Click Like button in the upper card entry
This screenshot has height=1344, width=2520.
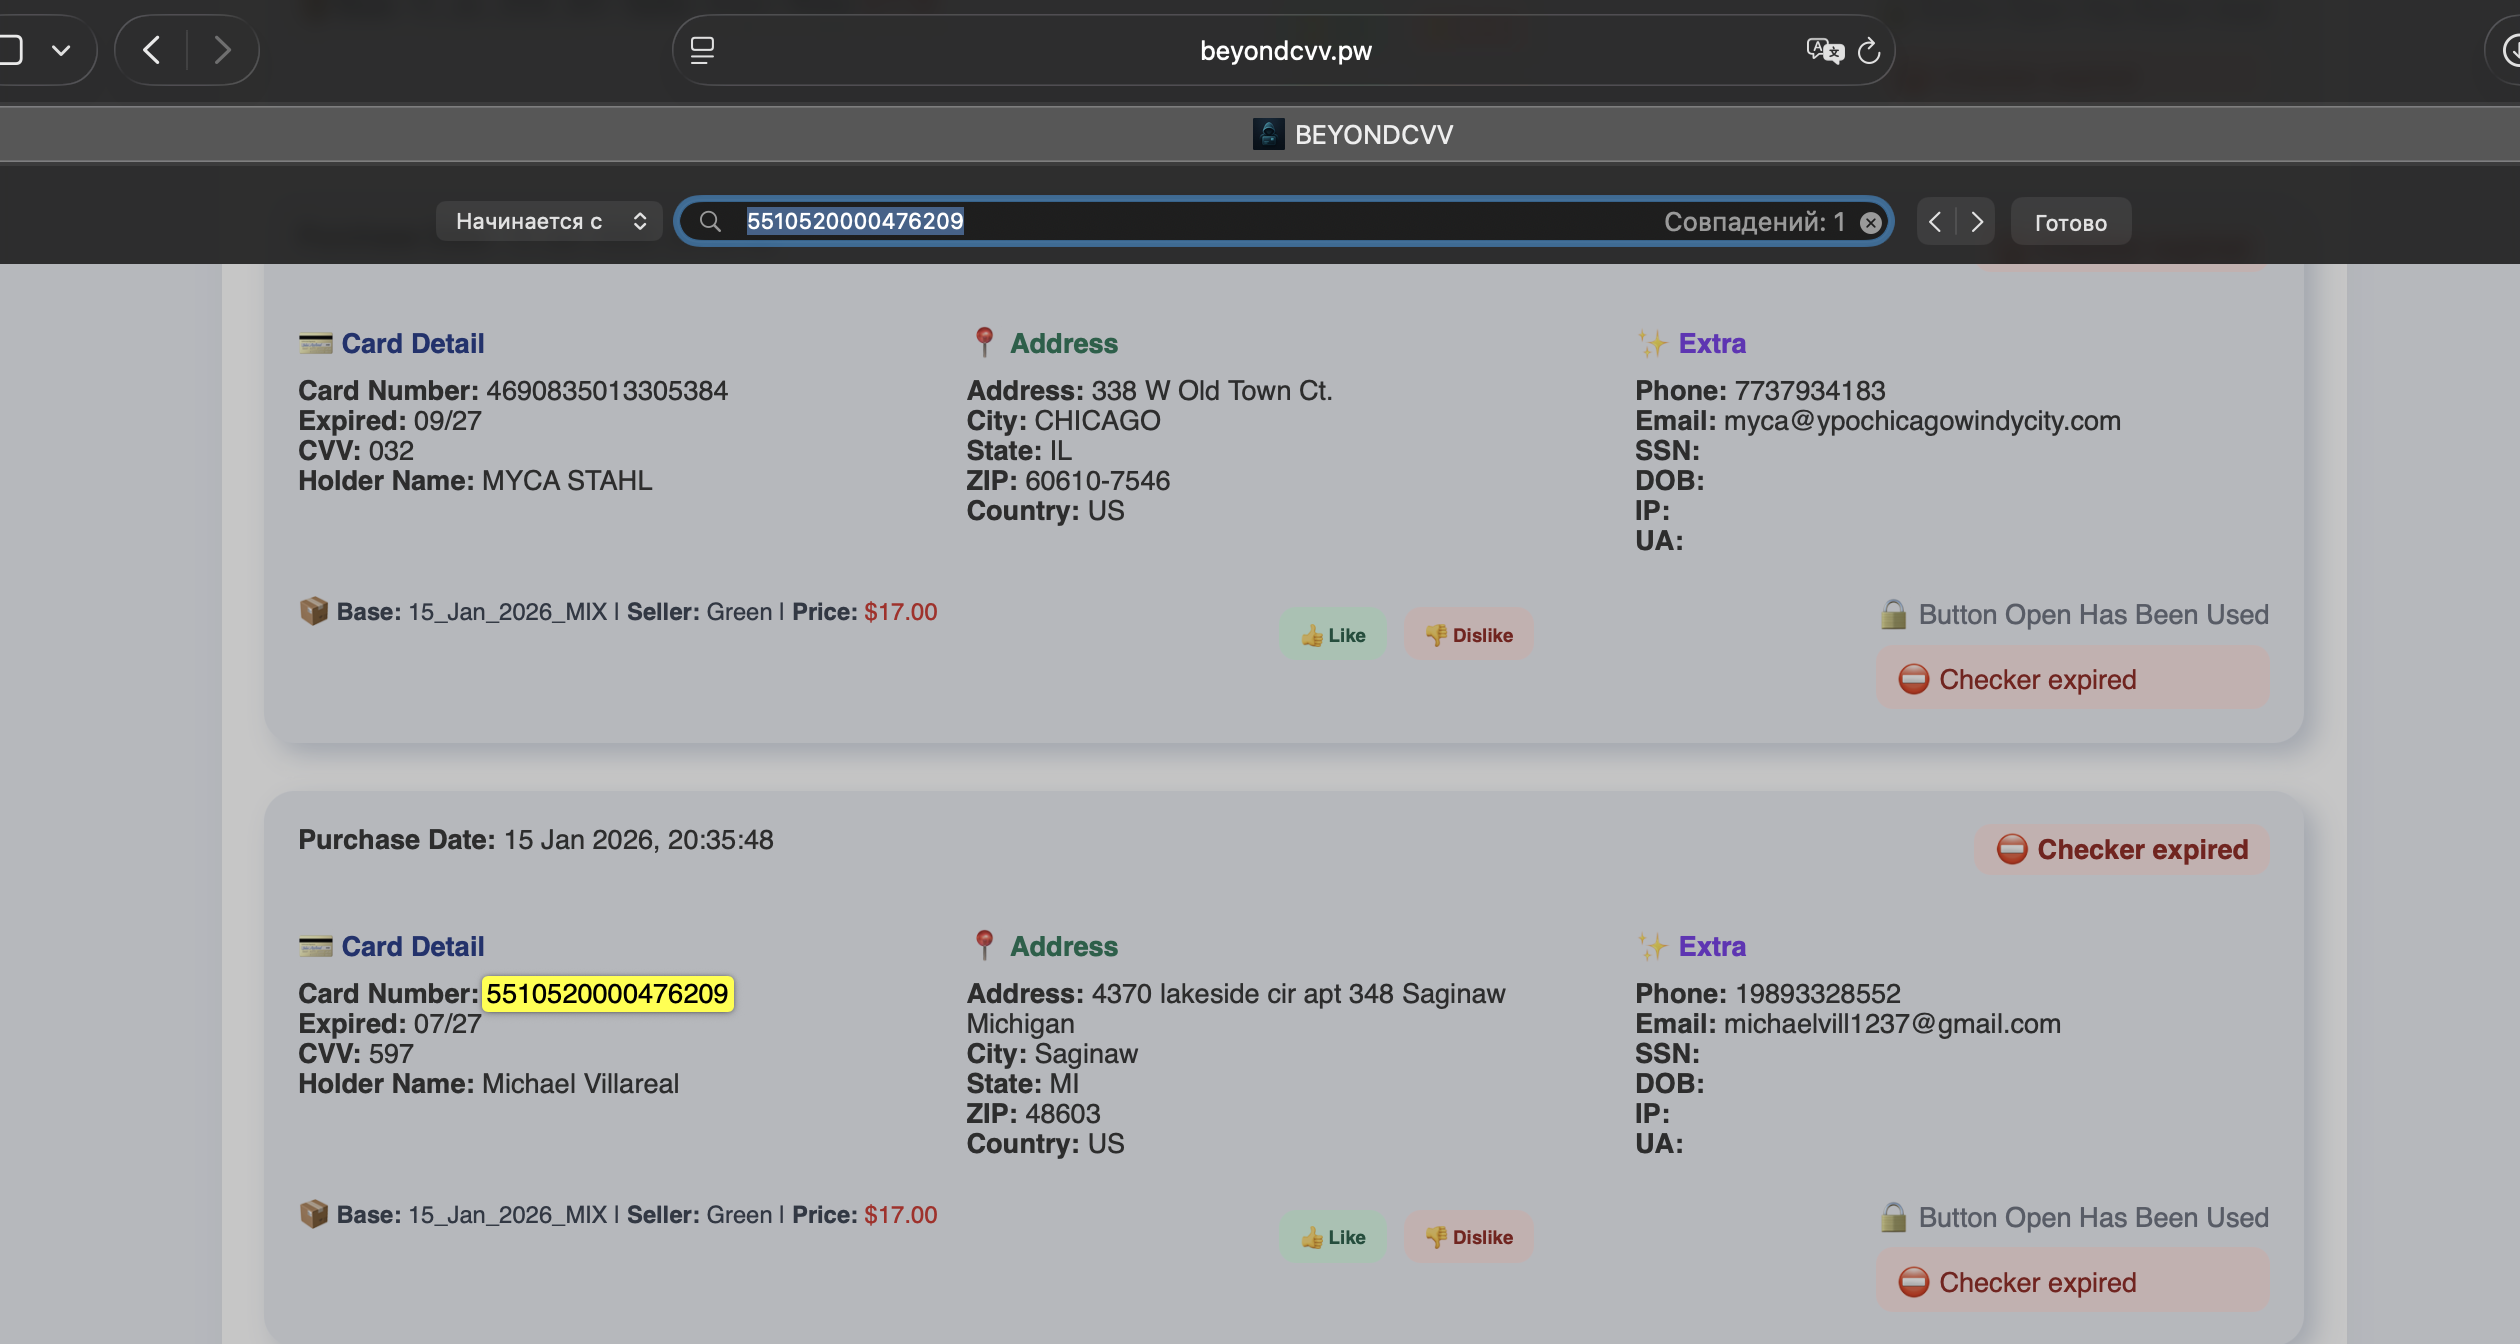(x=1333, y=635)
